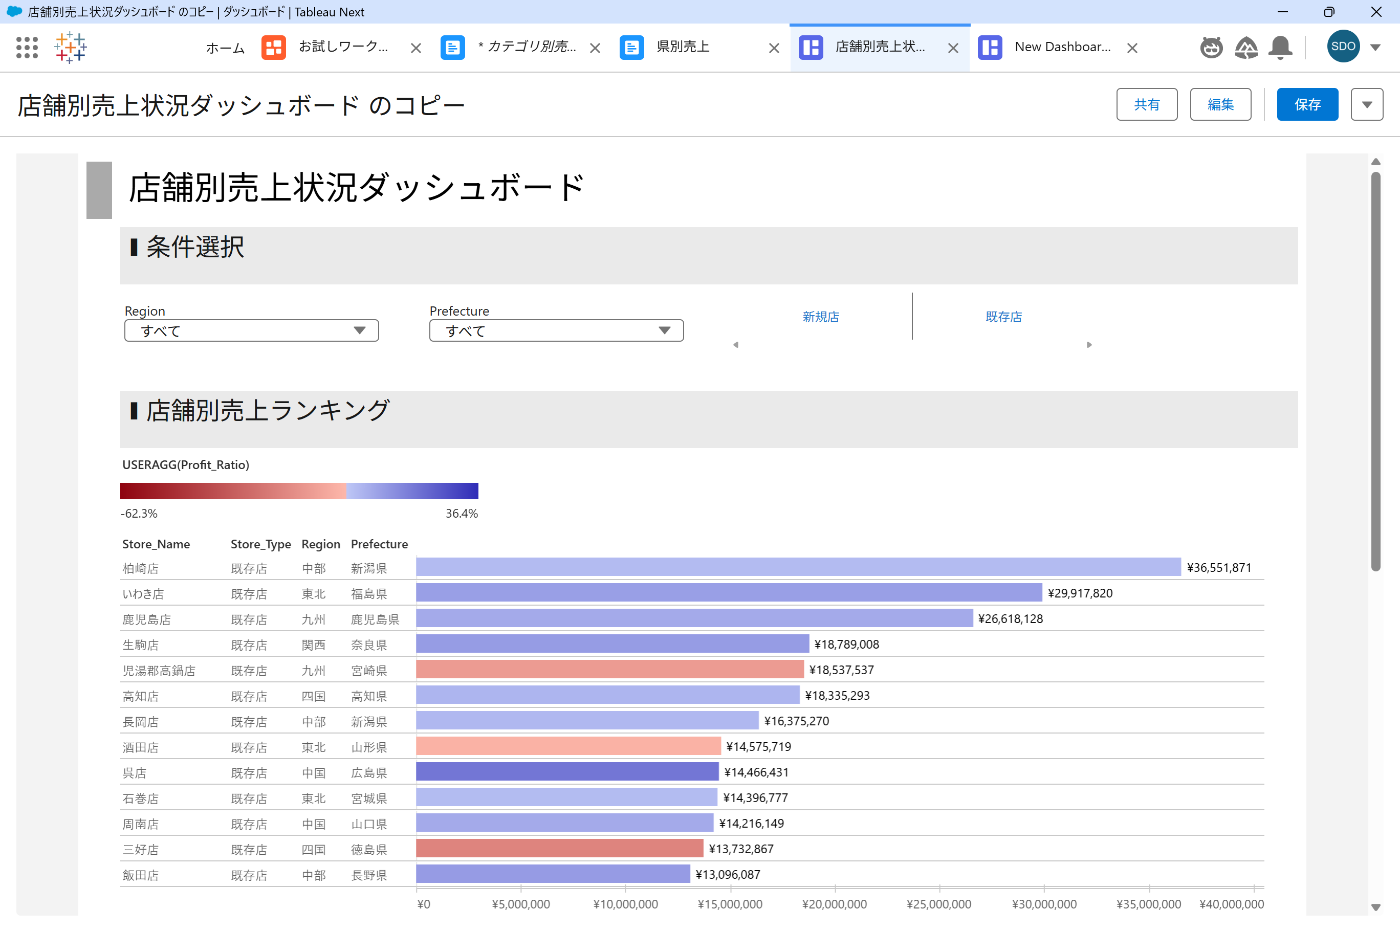Close the 県別売上 tab

tap(774, 48)
